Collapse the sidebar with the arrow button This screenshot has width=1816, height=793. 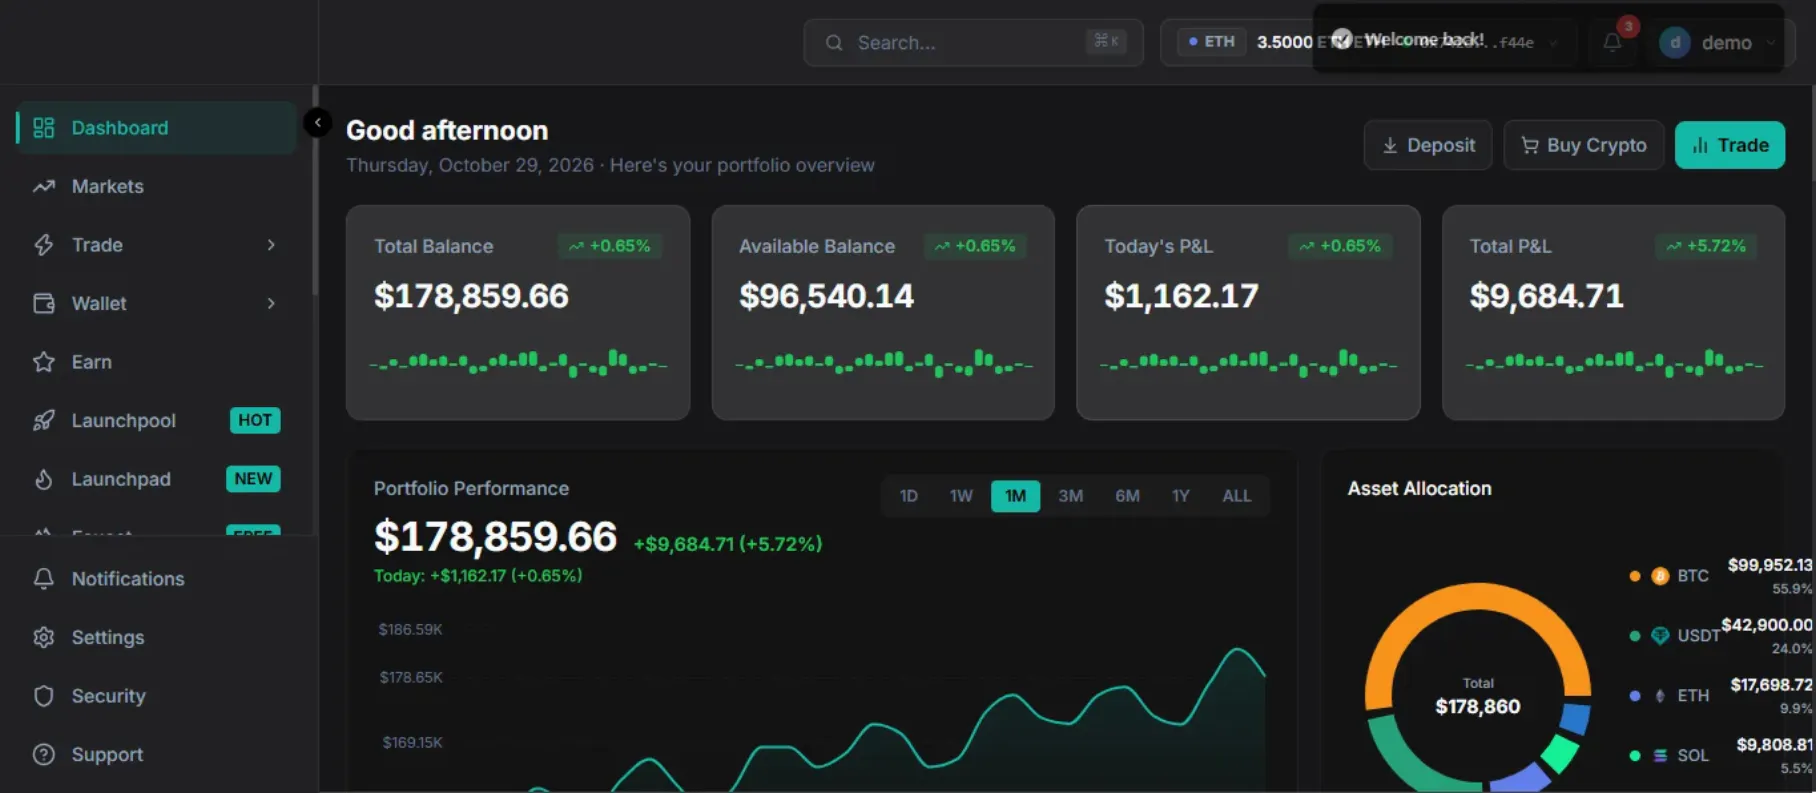coord(317,122)
